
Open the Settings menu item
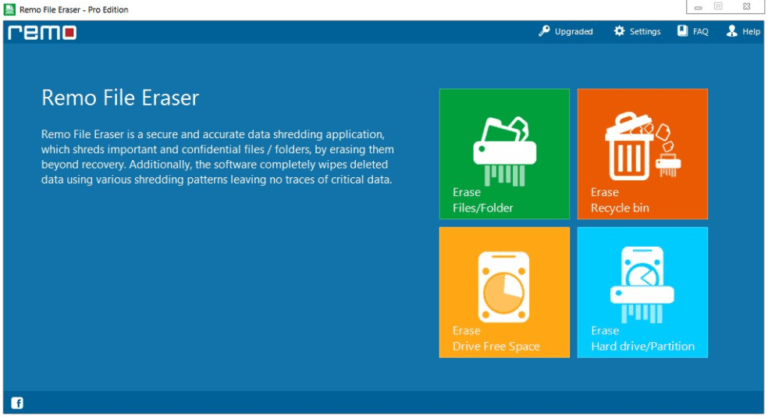[x=645, y=31]
